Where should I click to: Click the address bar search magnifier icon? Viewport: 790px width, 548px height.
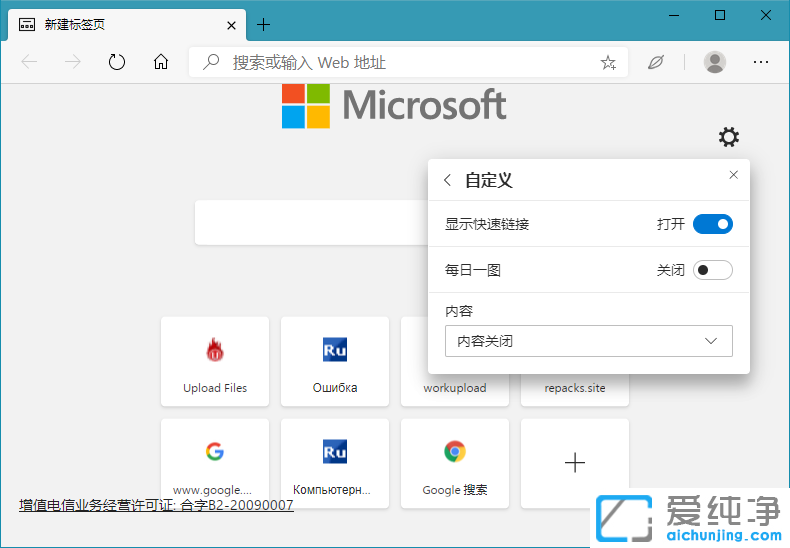[x=211, y=62]
